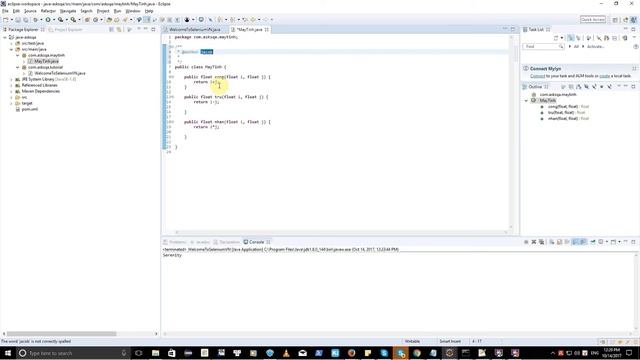Collapse the java-askqa project node
The width and height of the screenshot is (640, 360).
5,37
